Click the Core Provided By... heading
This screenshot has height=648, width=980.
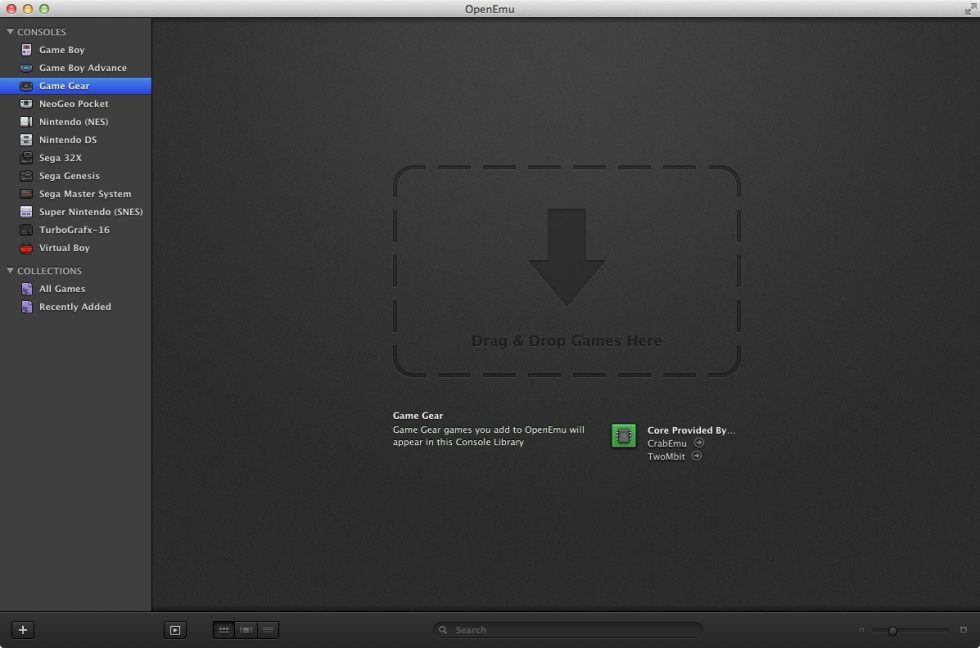coord(691,430)
